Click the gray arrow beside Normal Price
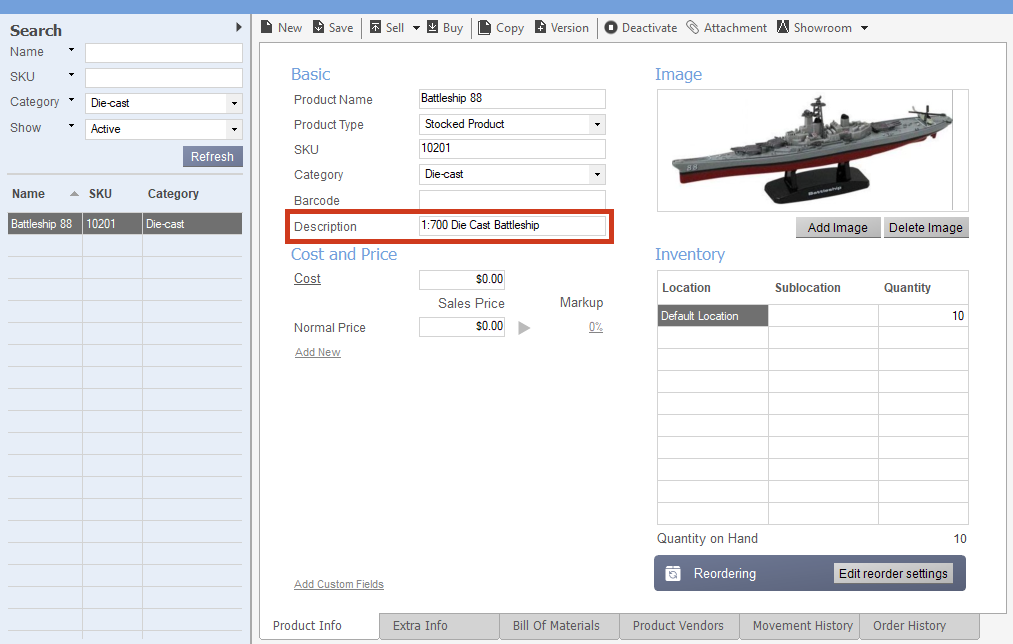Screen dimensions: 1013x644 pyautogui.click(x=524, y=328)
